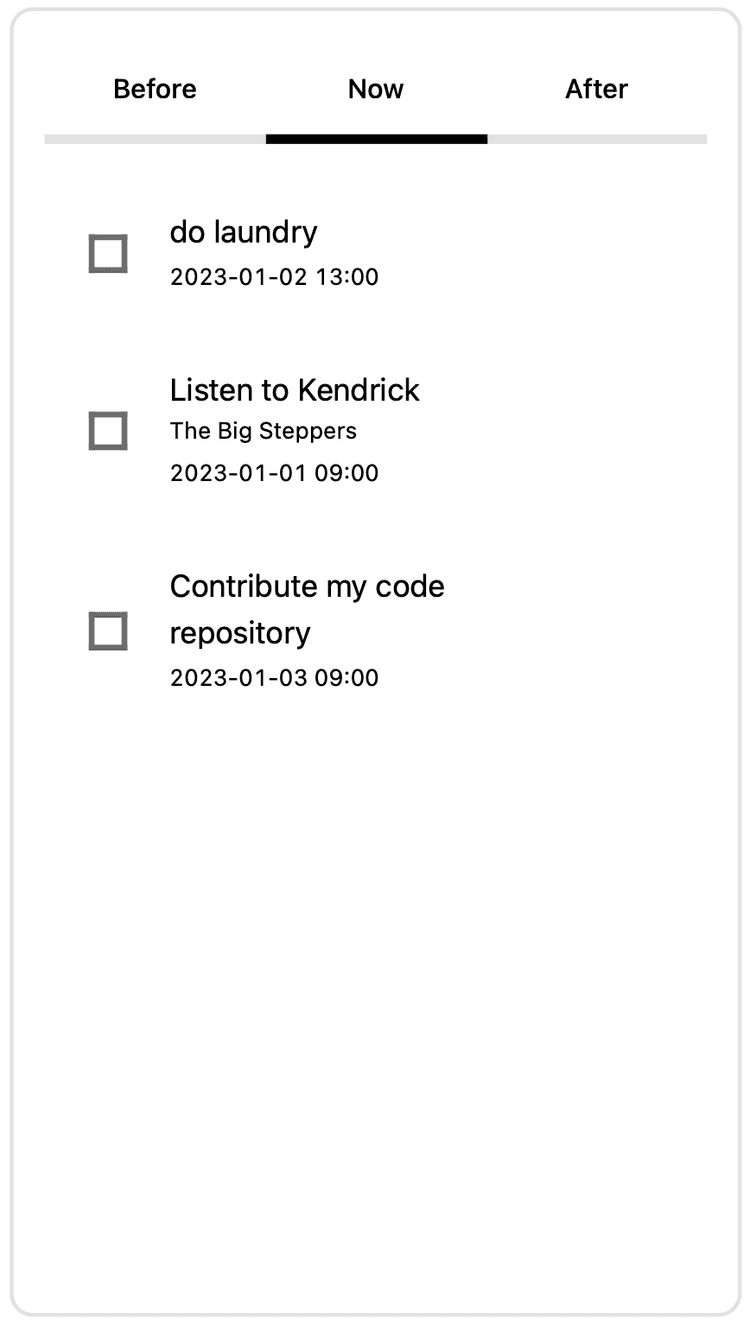Click the black indicator under Now
Viewport: 750px width, 1325px height.
(376, 139)
